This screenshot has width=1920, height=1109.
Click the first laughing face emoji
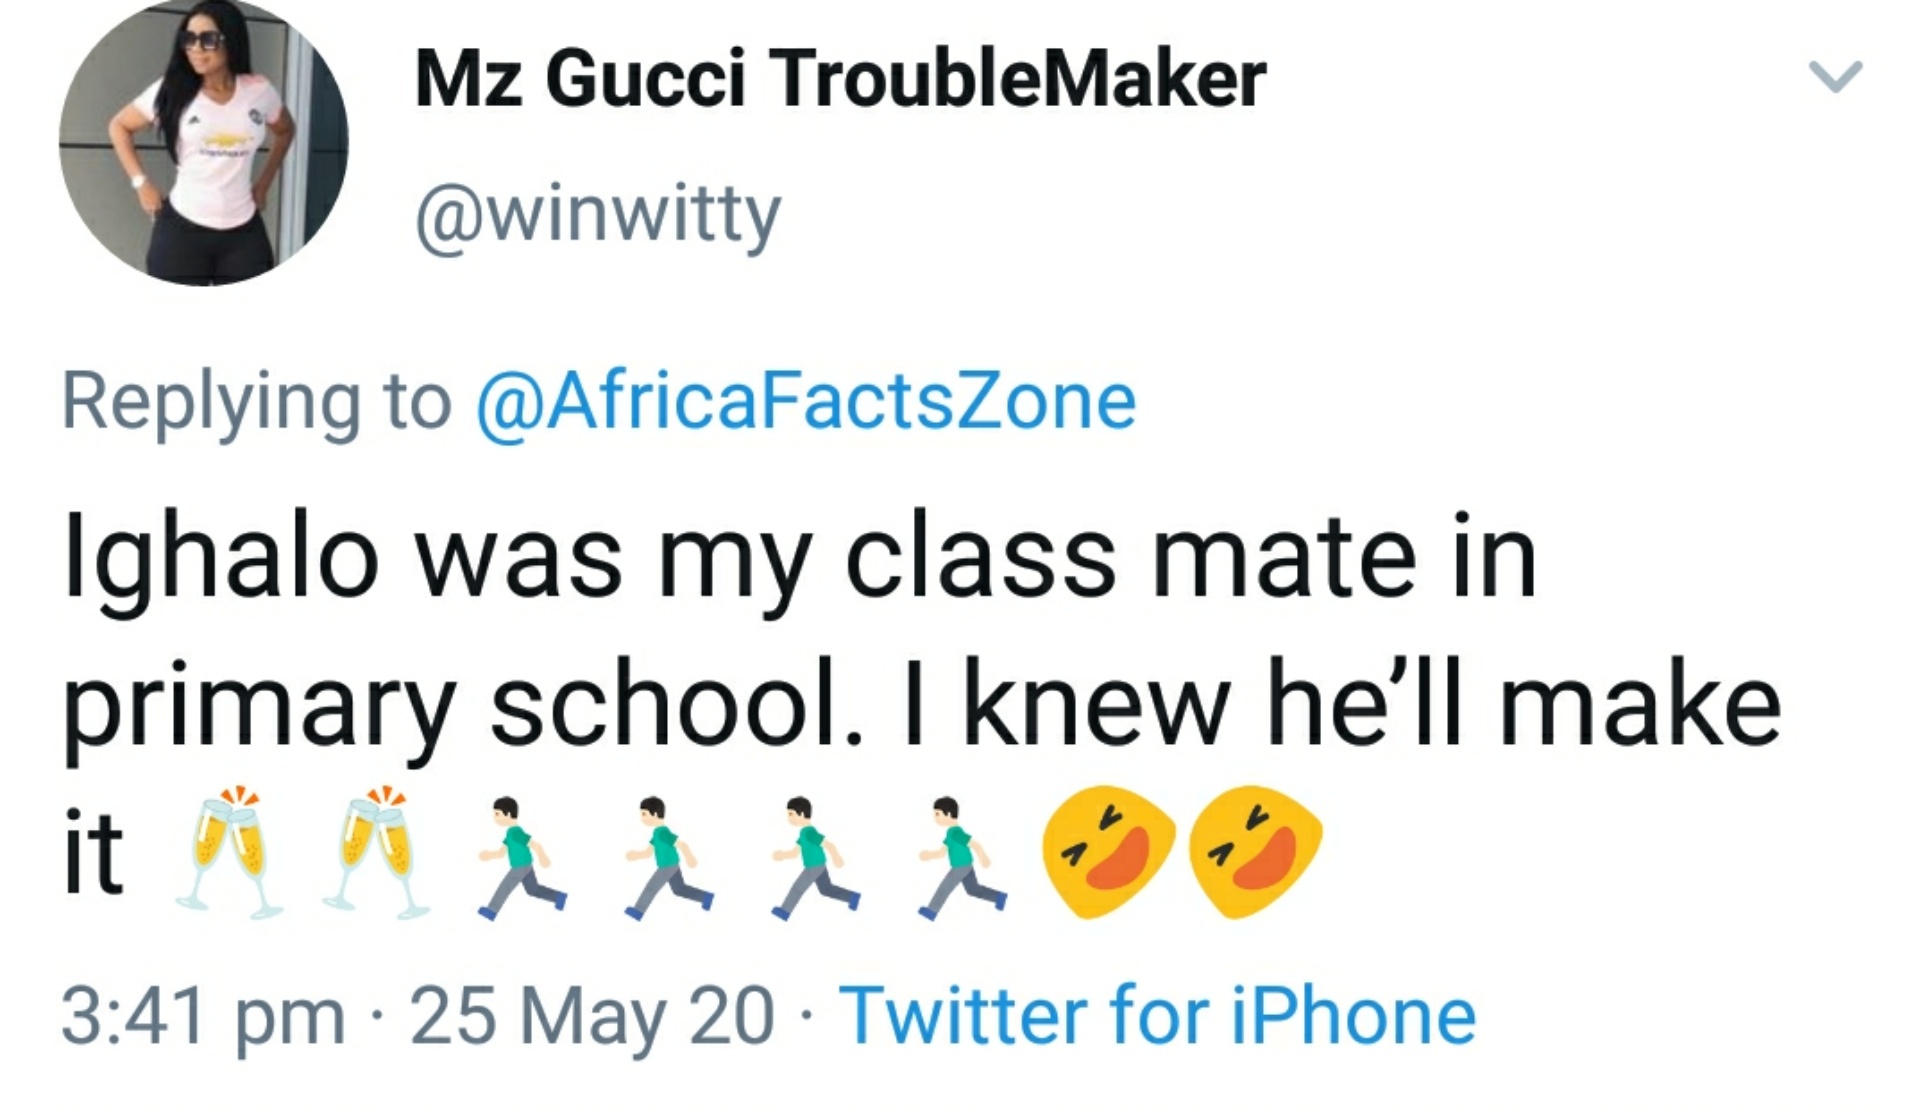pos(1108,851)
